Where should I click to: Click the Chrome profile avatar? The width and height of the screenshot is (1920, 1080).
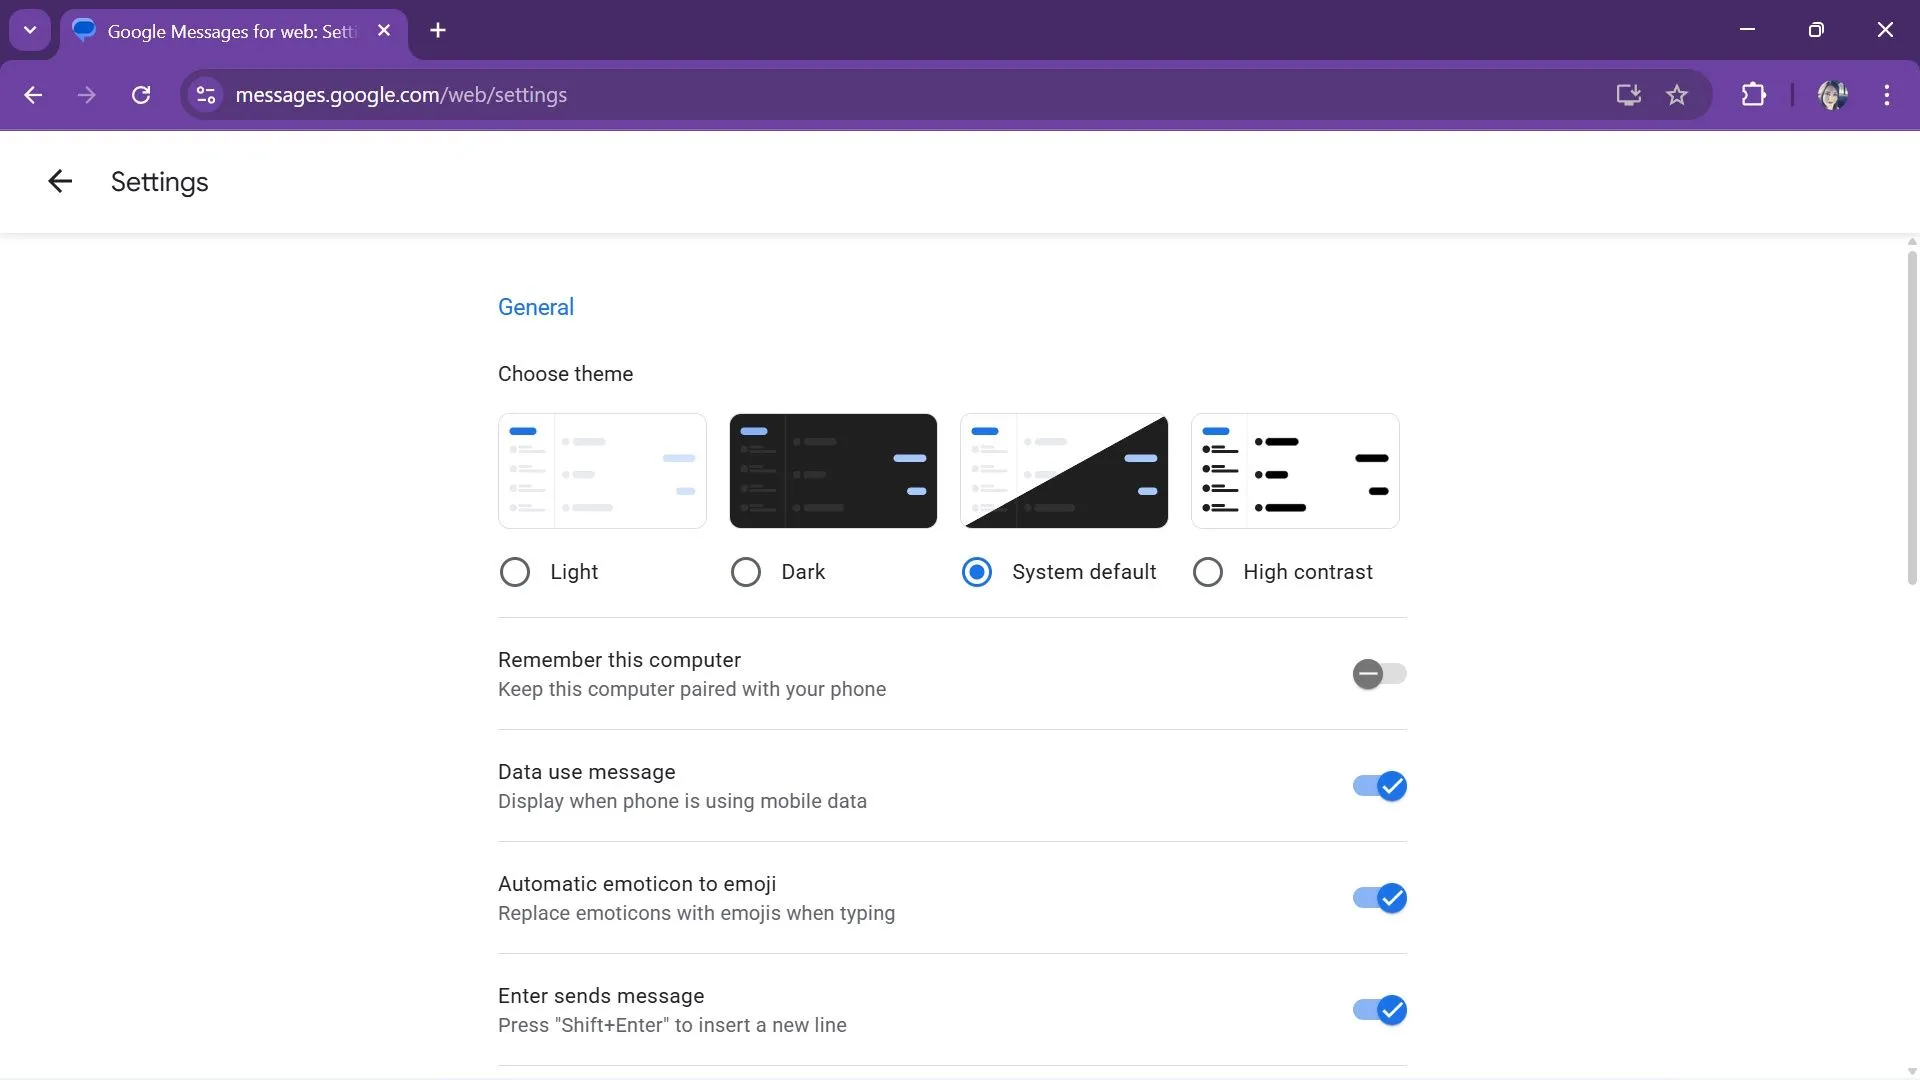[x=1833, y=95]
